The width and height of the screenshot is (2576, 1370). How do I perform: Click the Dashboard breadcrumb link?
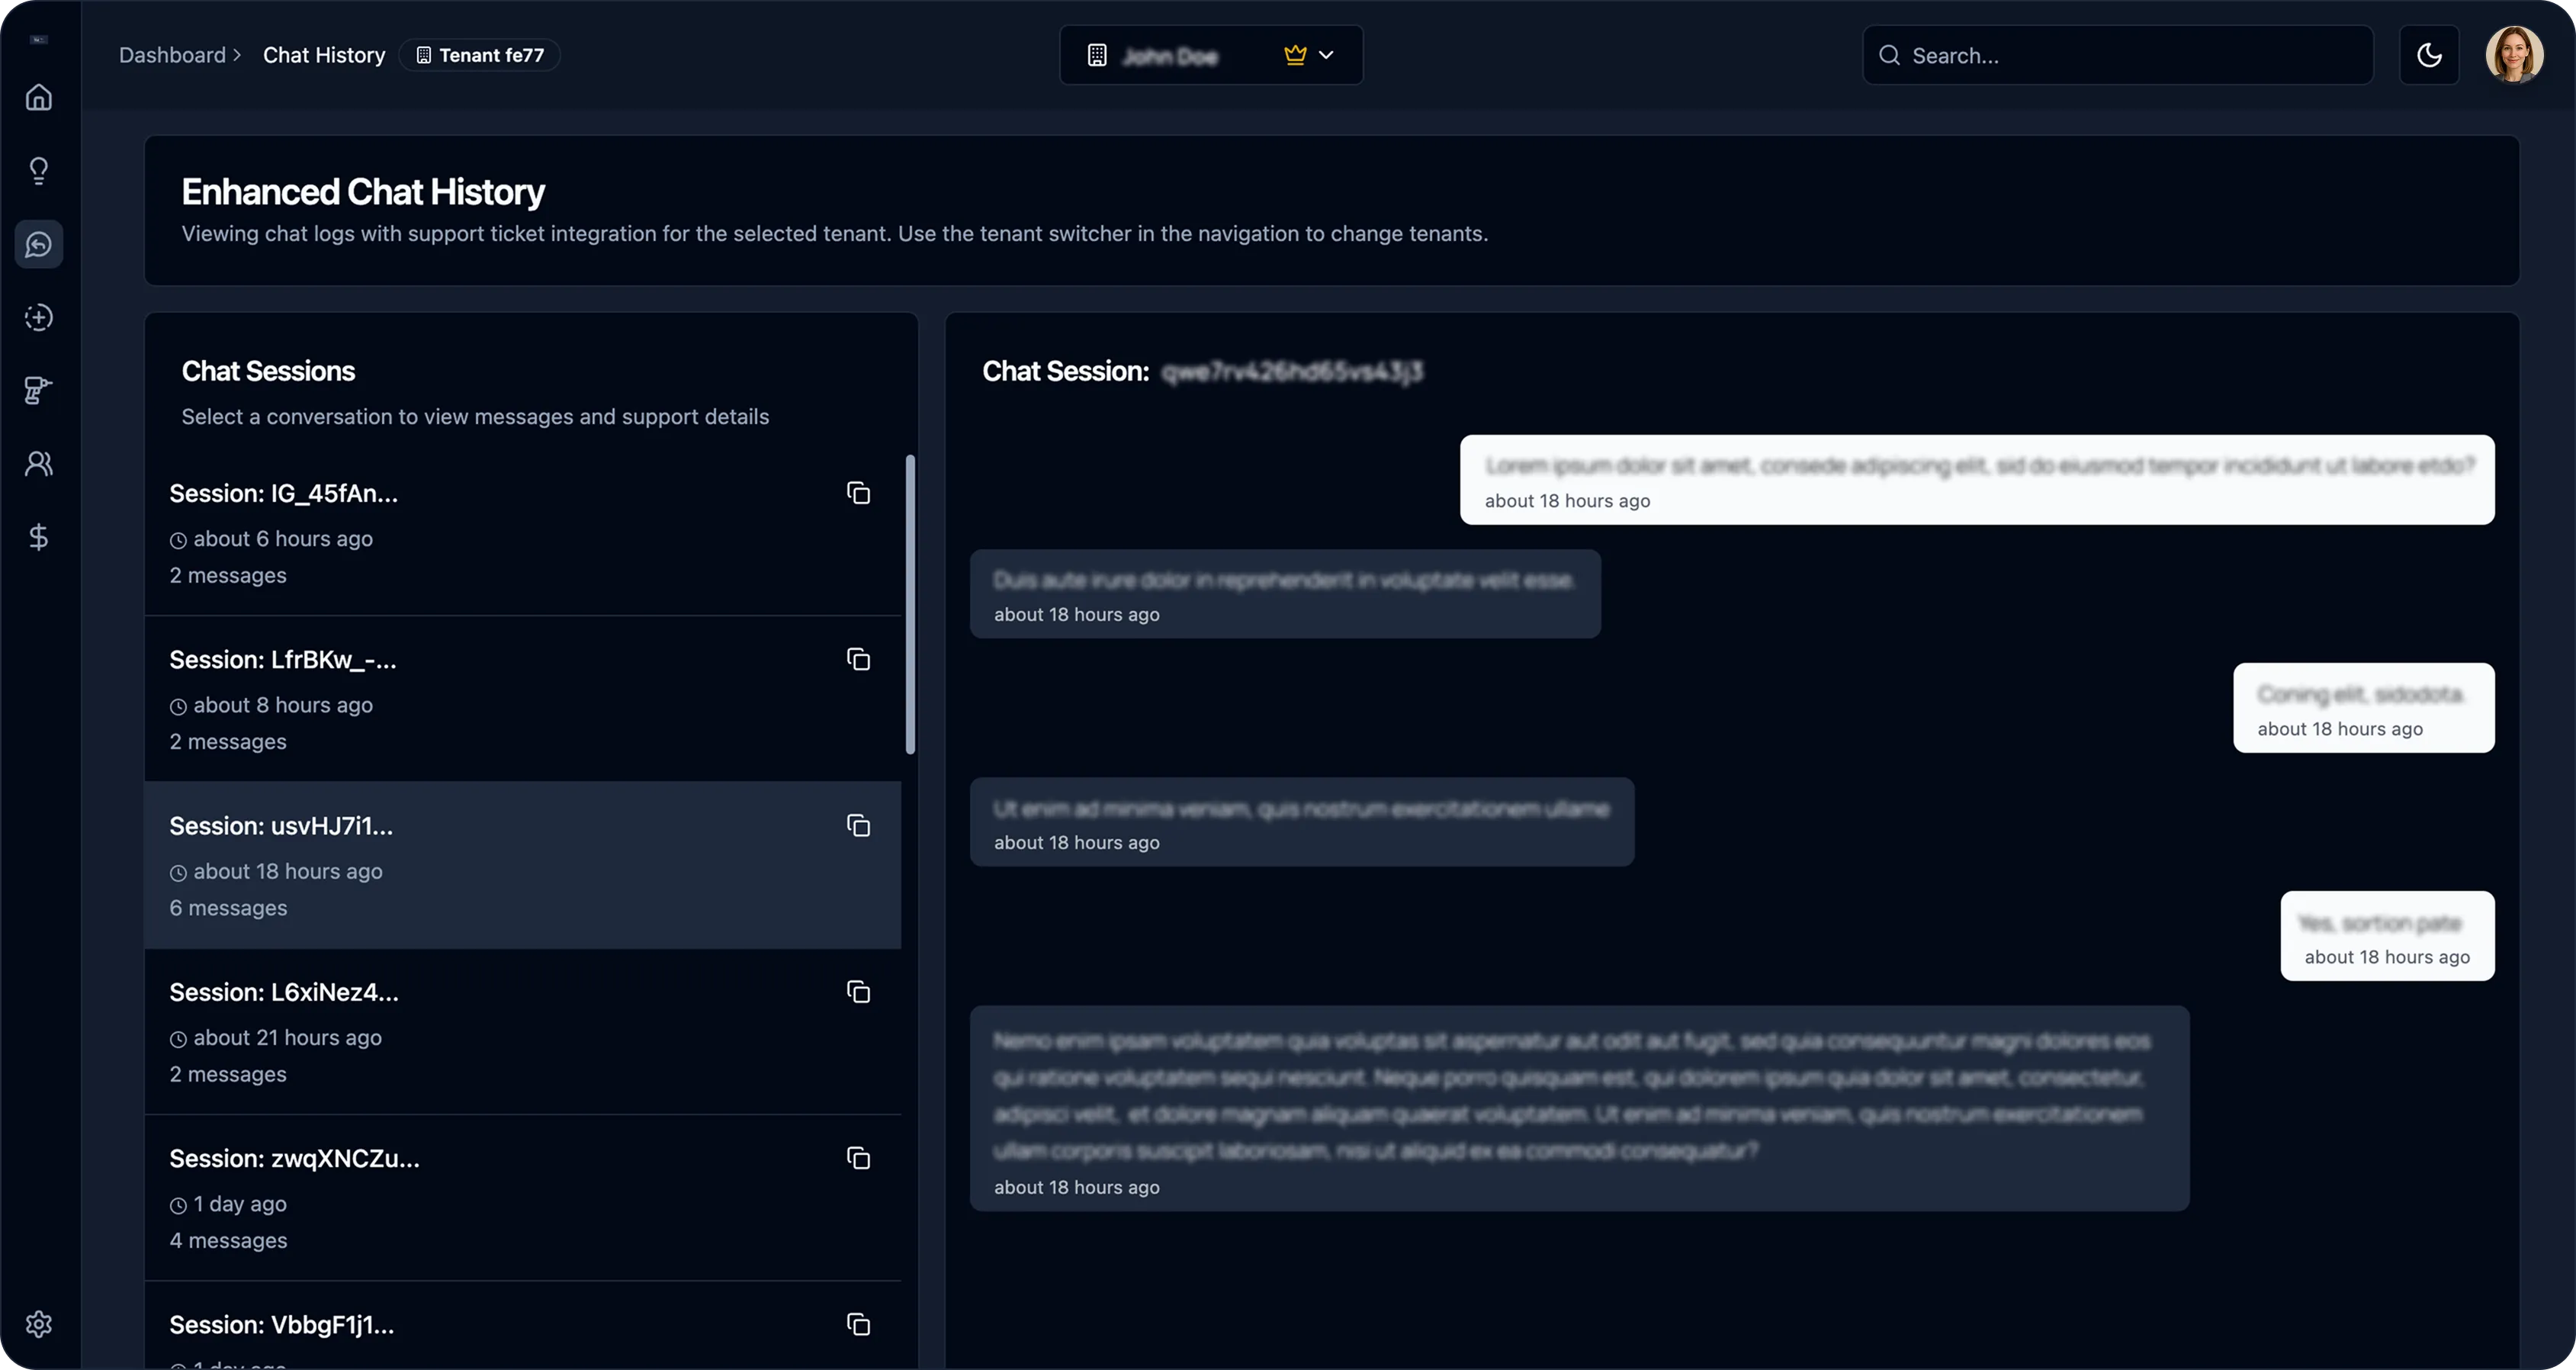(x=172, y=55)
